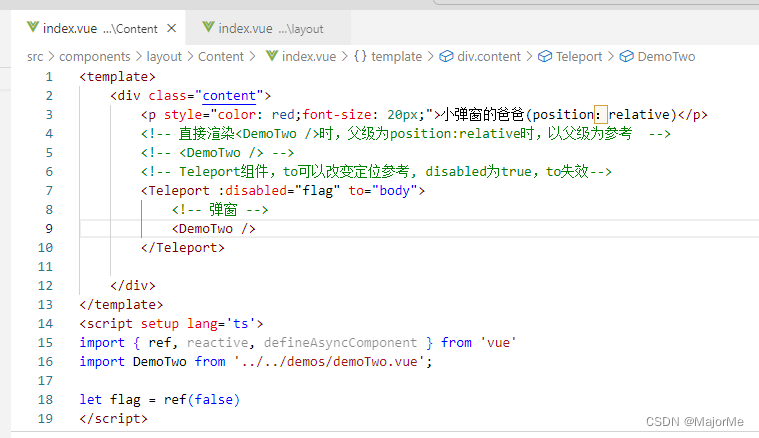Click line number 9 in the gutter
The image size is (759, 438).
49,228
